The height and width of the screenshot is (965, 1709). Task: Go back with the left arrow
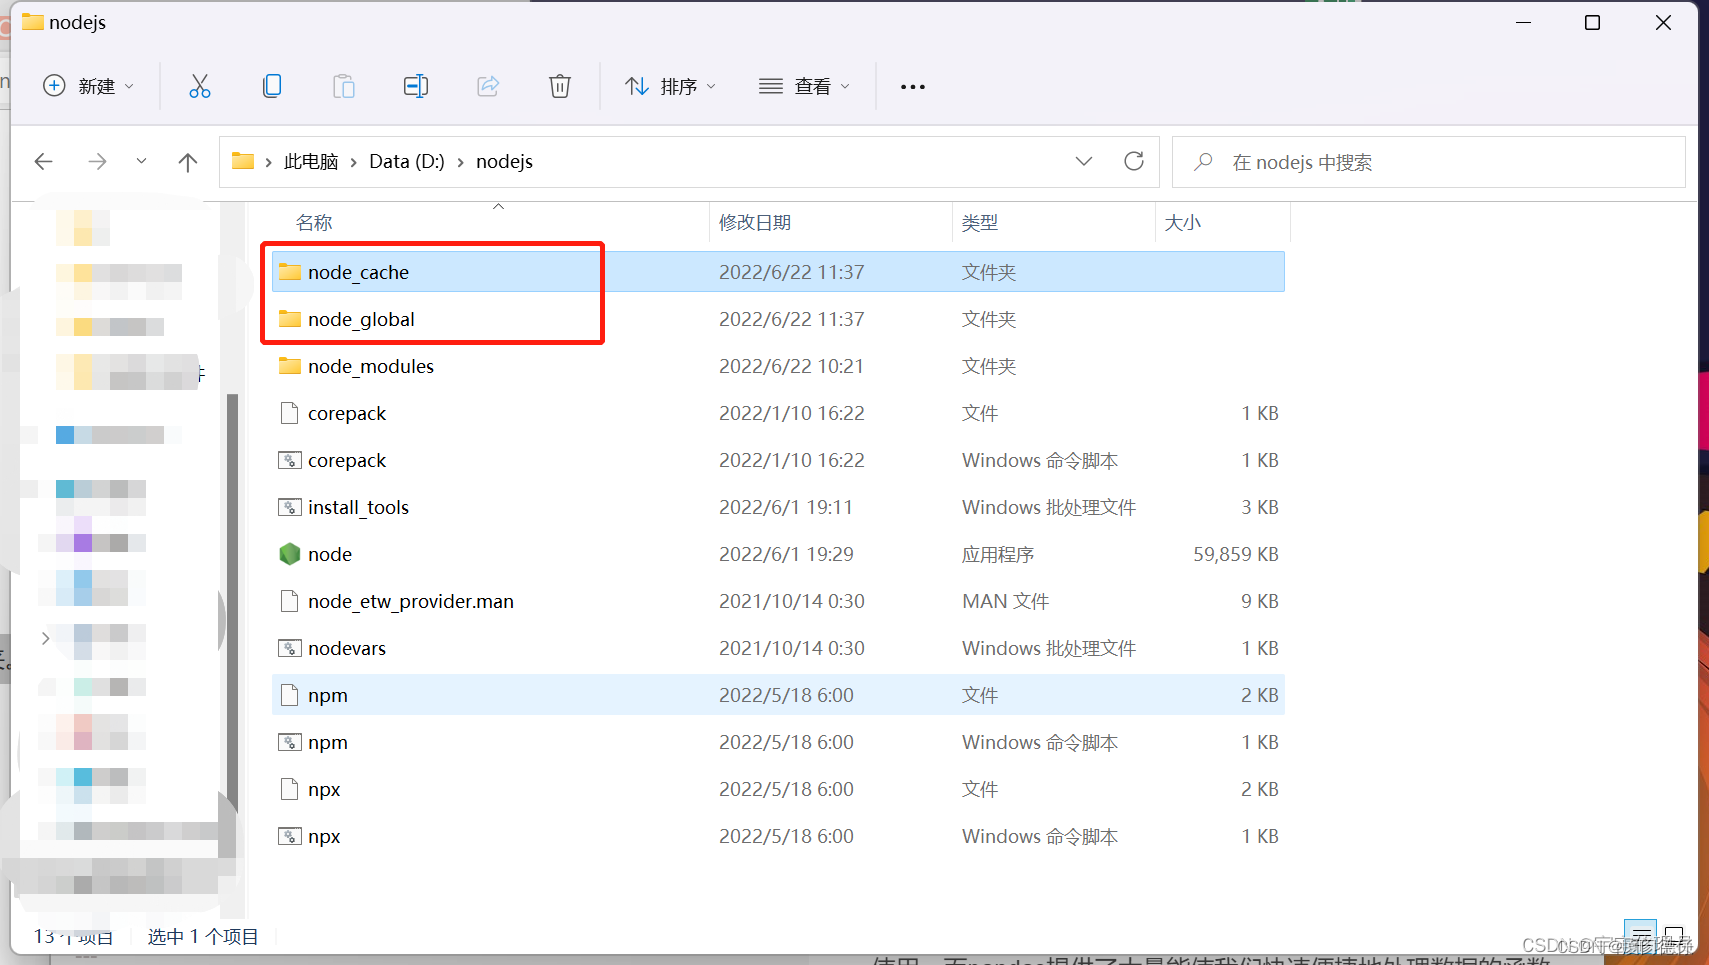click(43, 161)
